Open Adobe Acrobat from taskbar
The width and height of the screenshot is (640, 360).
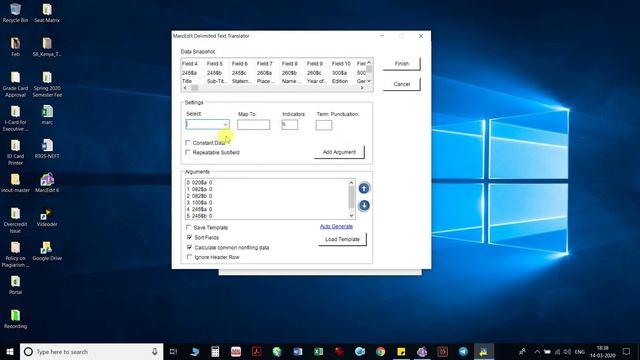(257, 351)
